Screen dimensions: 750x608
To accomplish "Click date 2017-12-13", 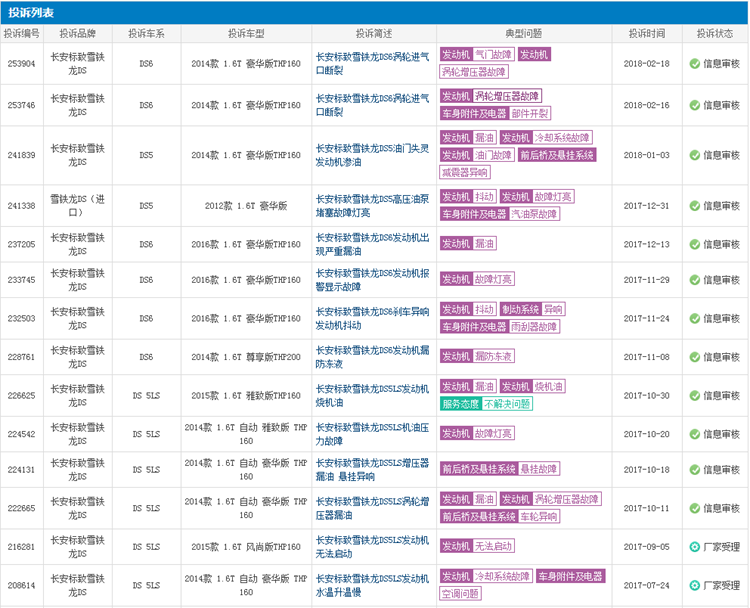I will pyautogui.click(x=647, y=244).
